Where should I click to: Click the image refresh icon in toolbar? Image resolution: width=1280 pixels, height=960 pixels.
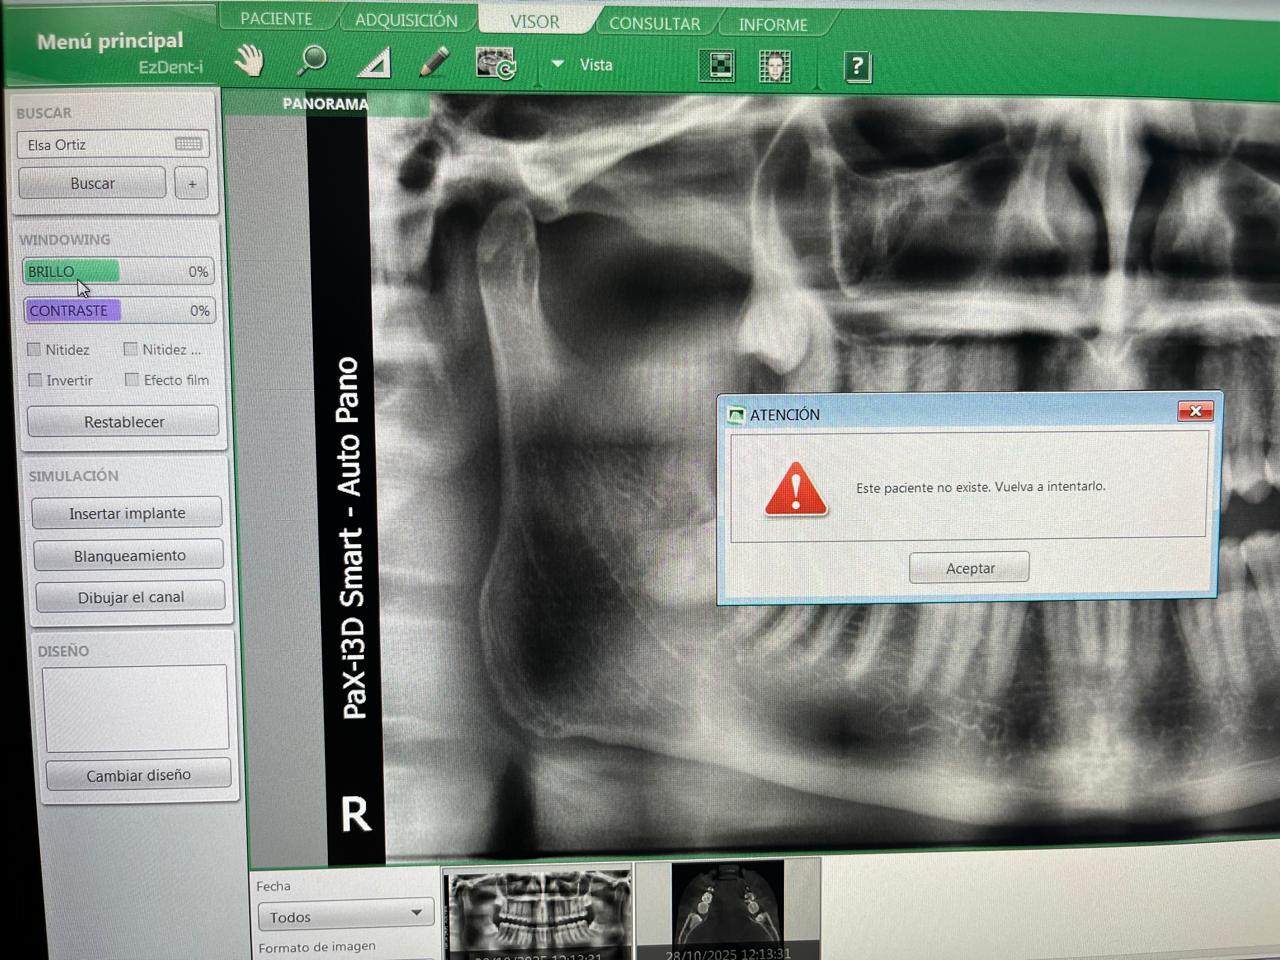496,64
